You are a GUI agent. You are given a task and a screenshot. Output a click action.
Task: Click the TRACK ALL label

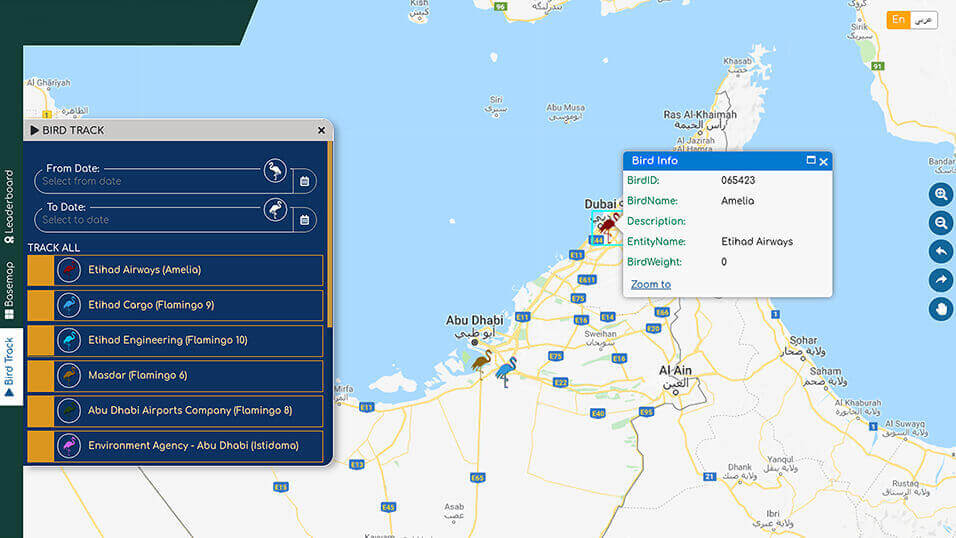(x=54, y=248)
